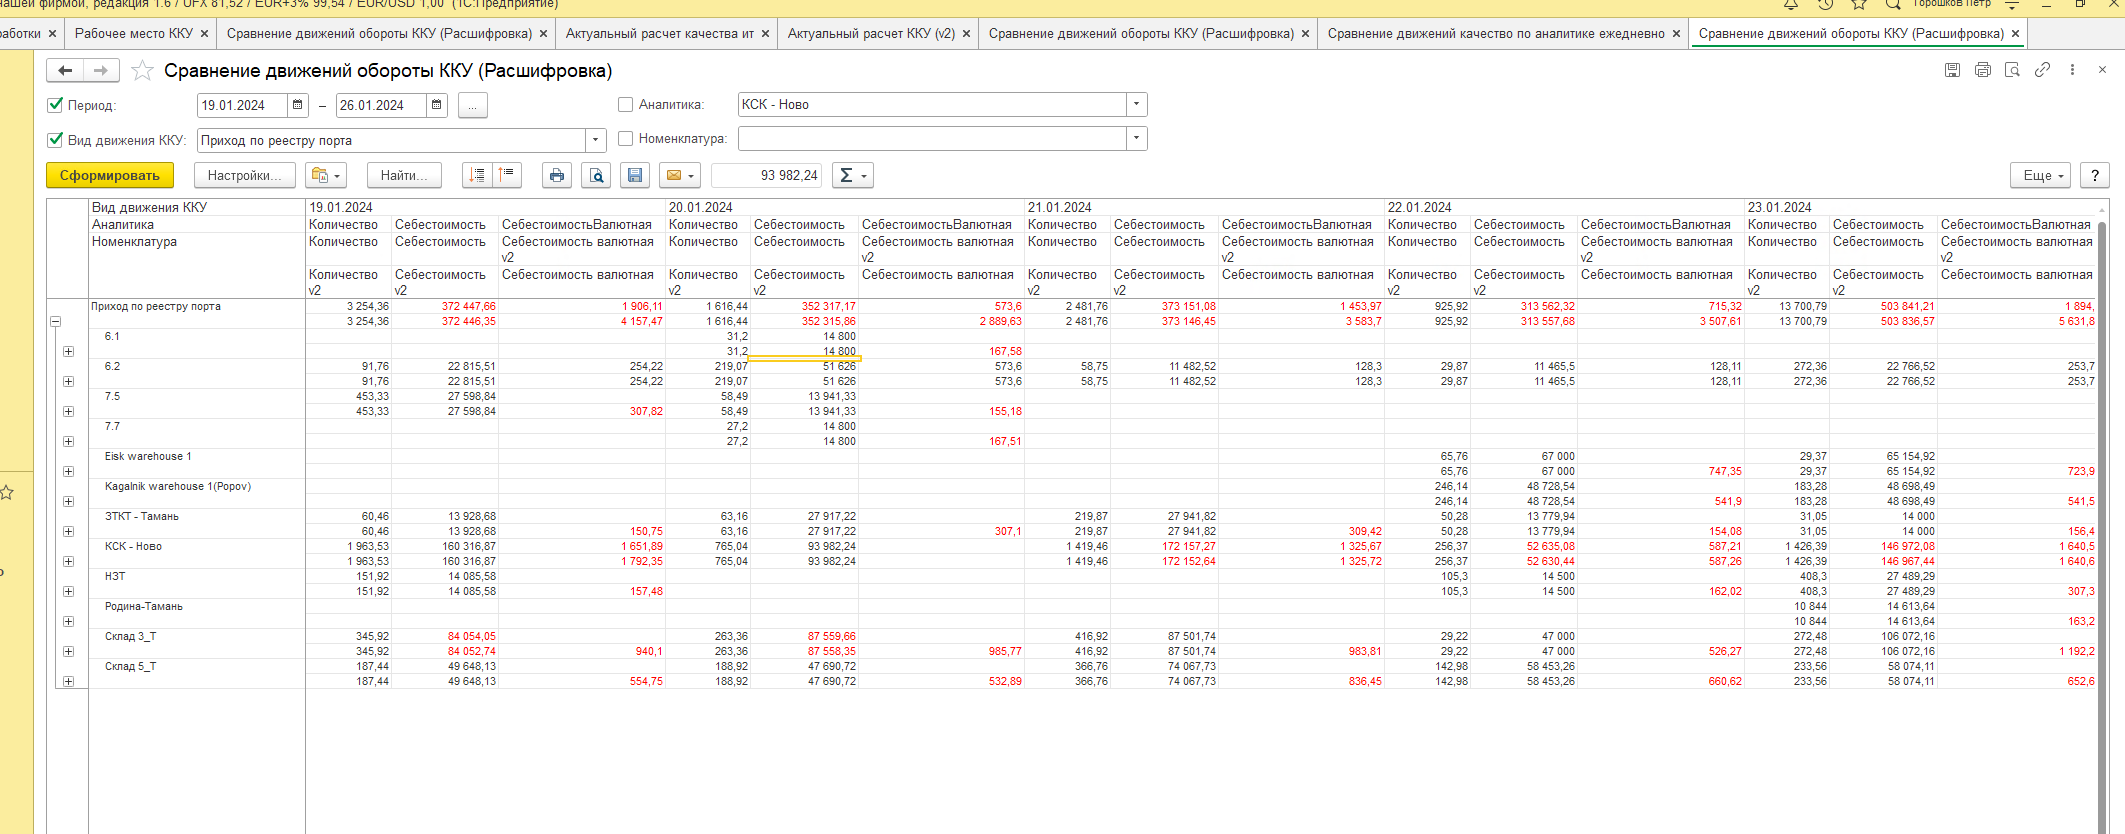Click the get link chain icon
This screenshot has width=2125, height=834.
(2042, 70)
